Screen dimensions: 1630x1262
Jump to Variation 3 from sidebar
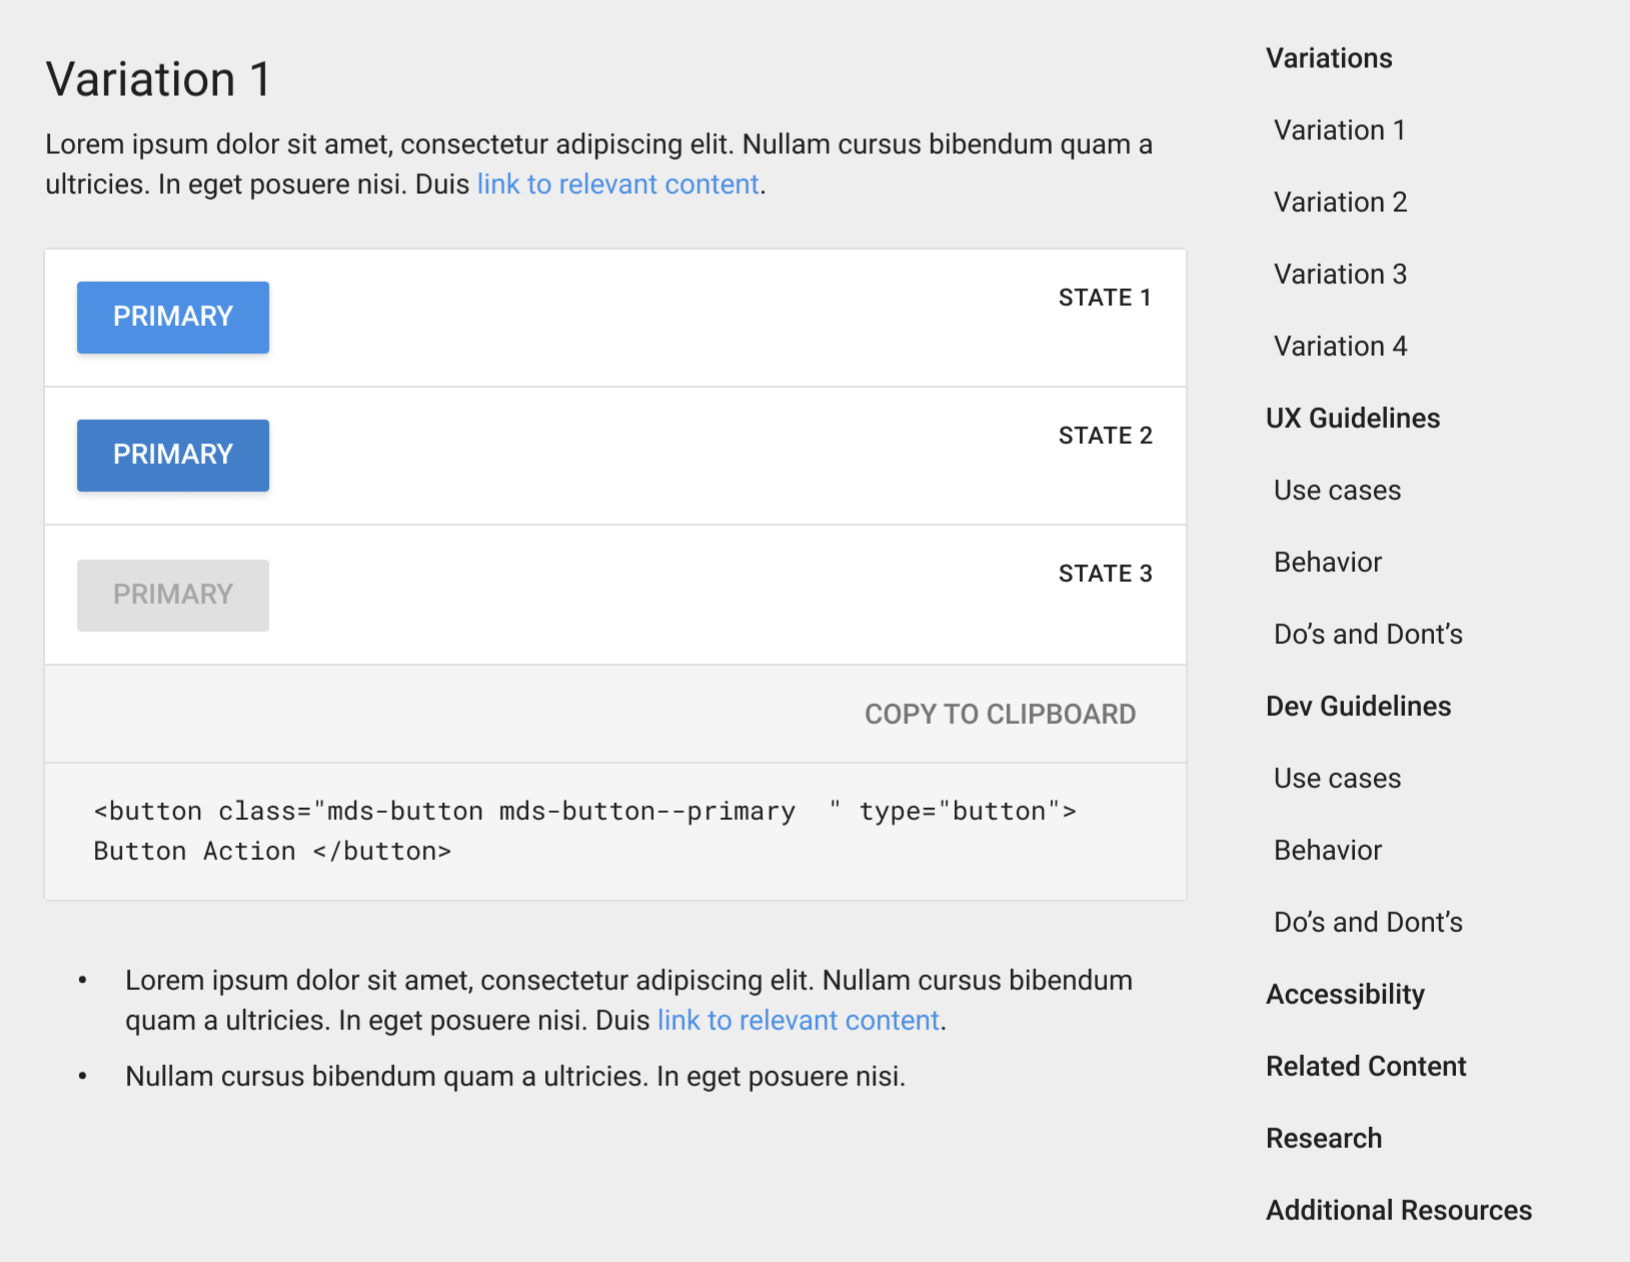point(1340,275)
